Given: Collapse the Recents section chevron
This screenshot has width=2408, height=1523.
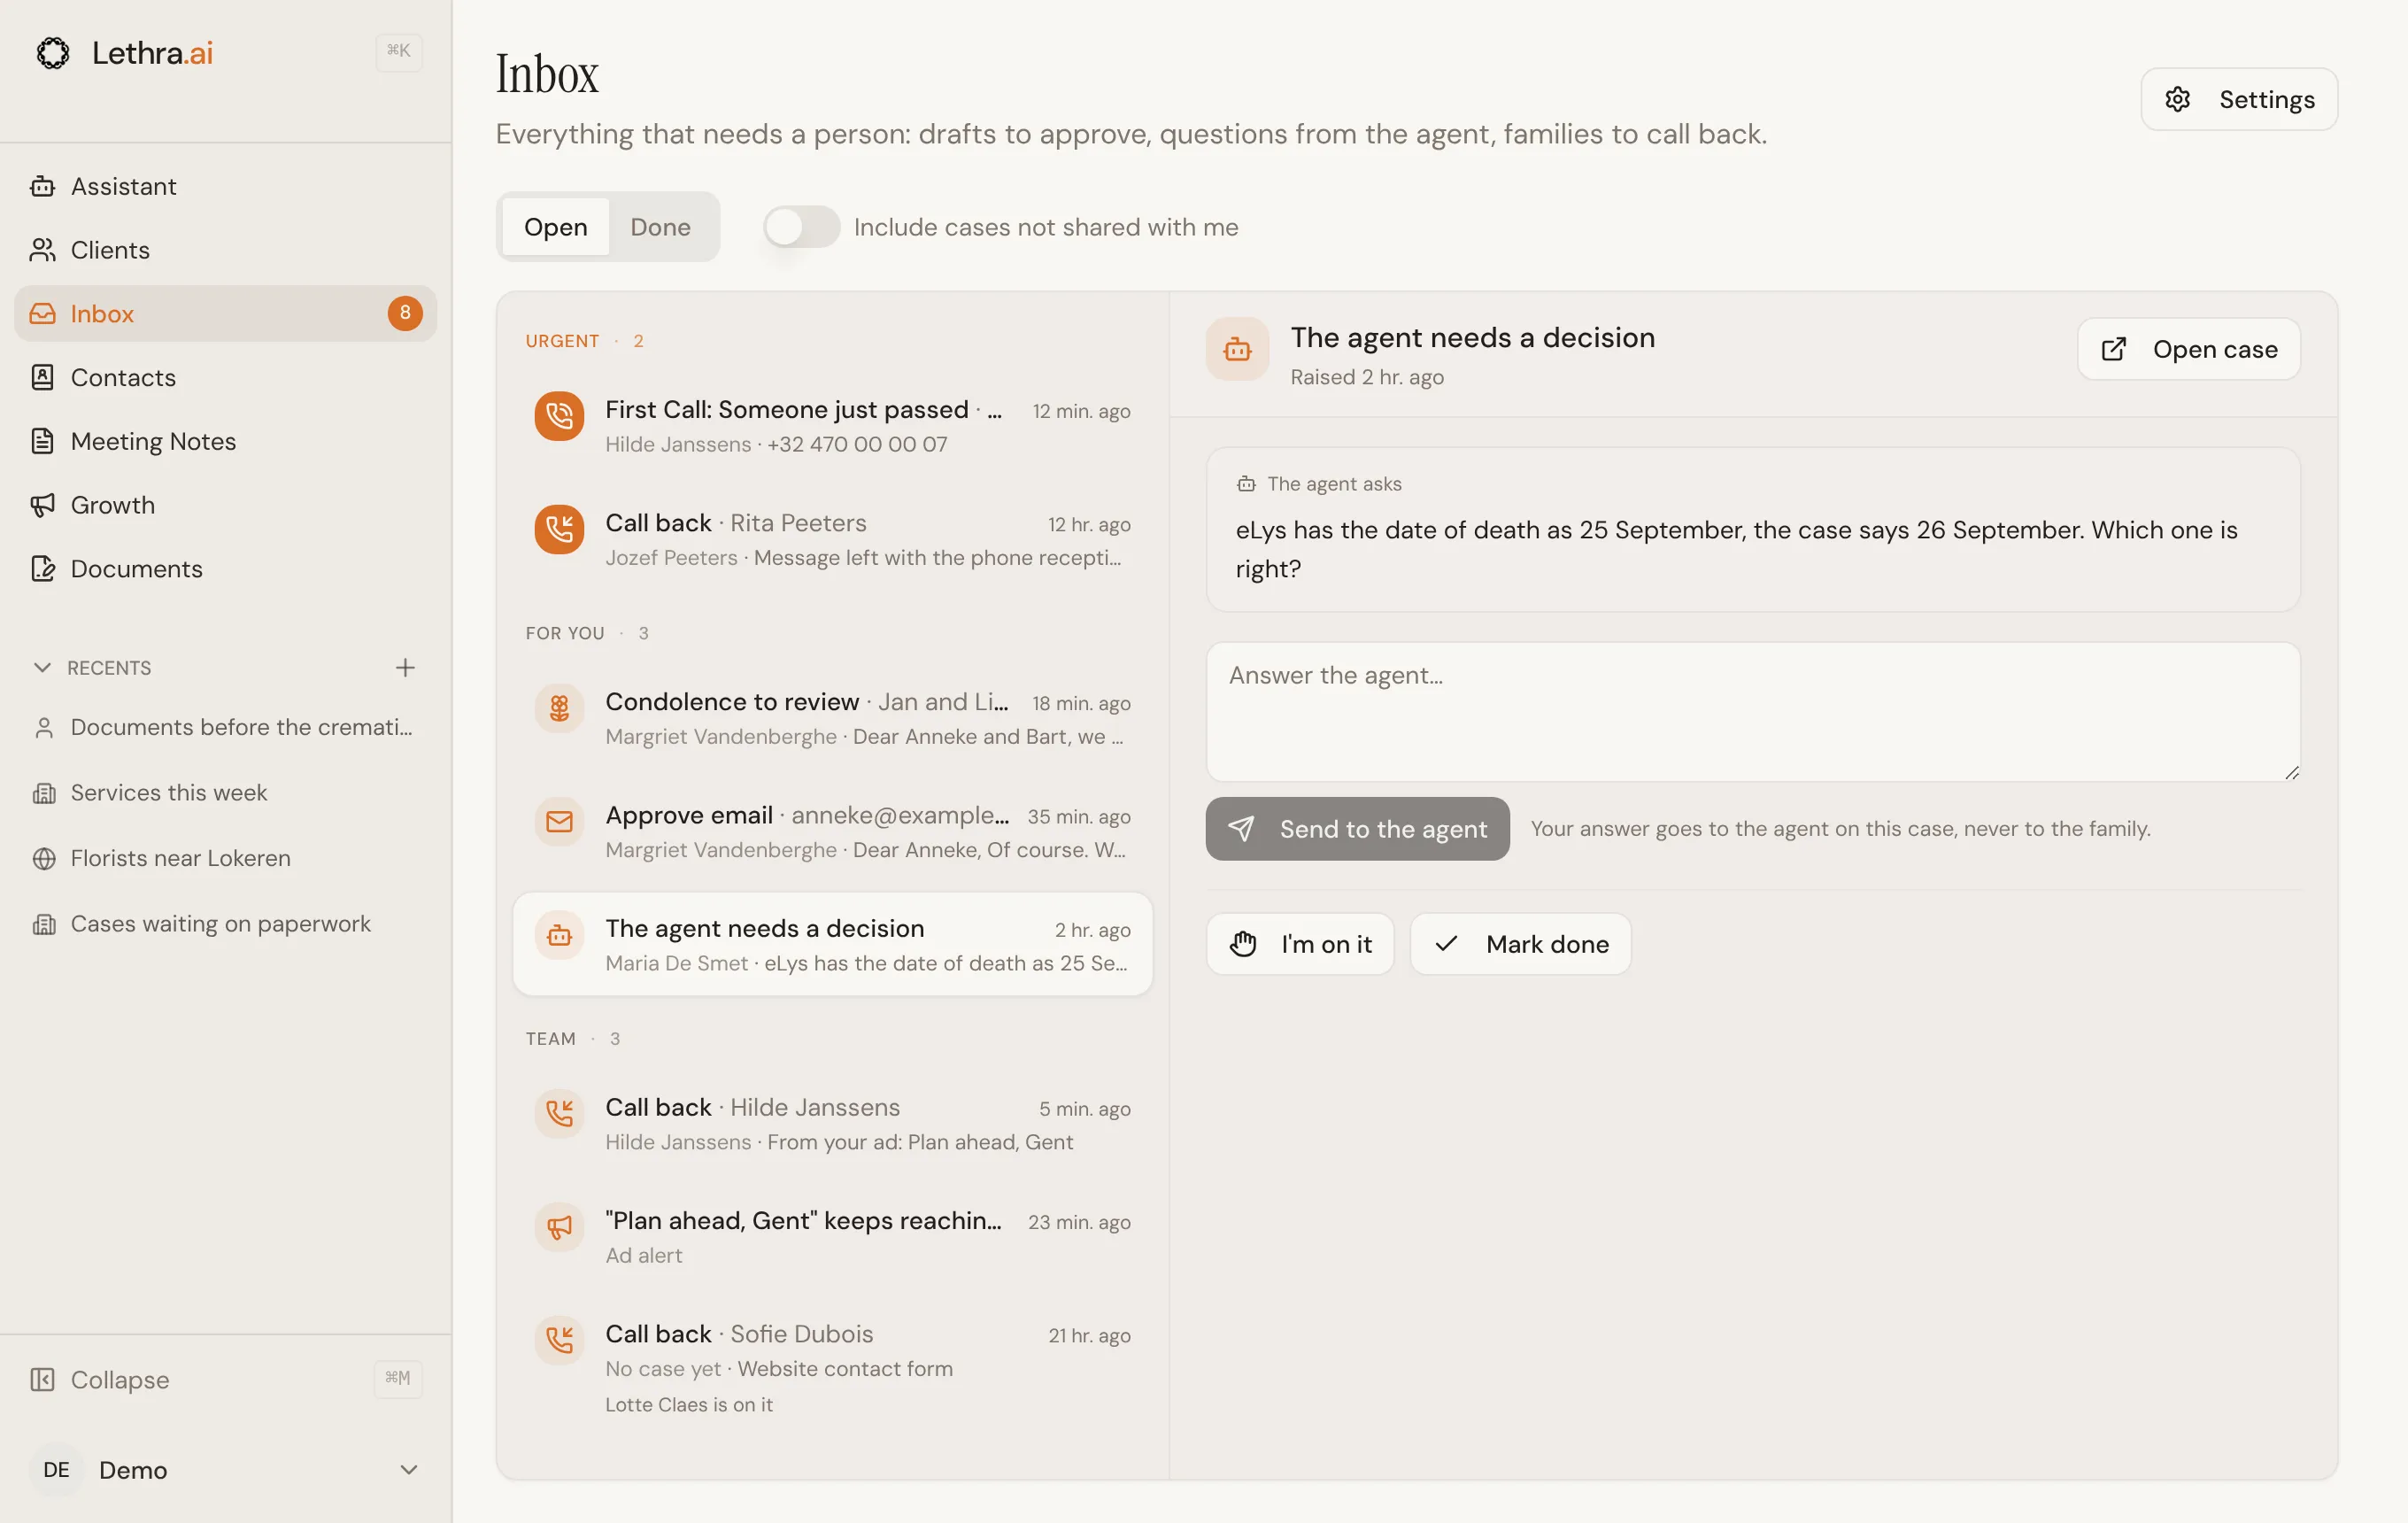Looking at the screenshot, I should pos(42,667).
